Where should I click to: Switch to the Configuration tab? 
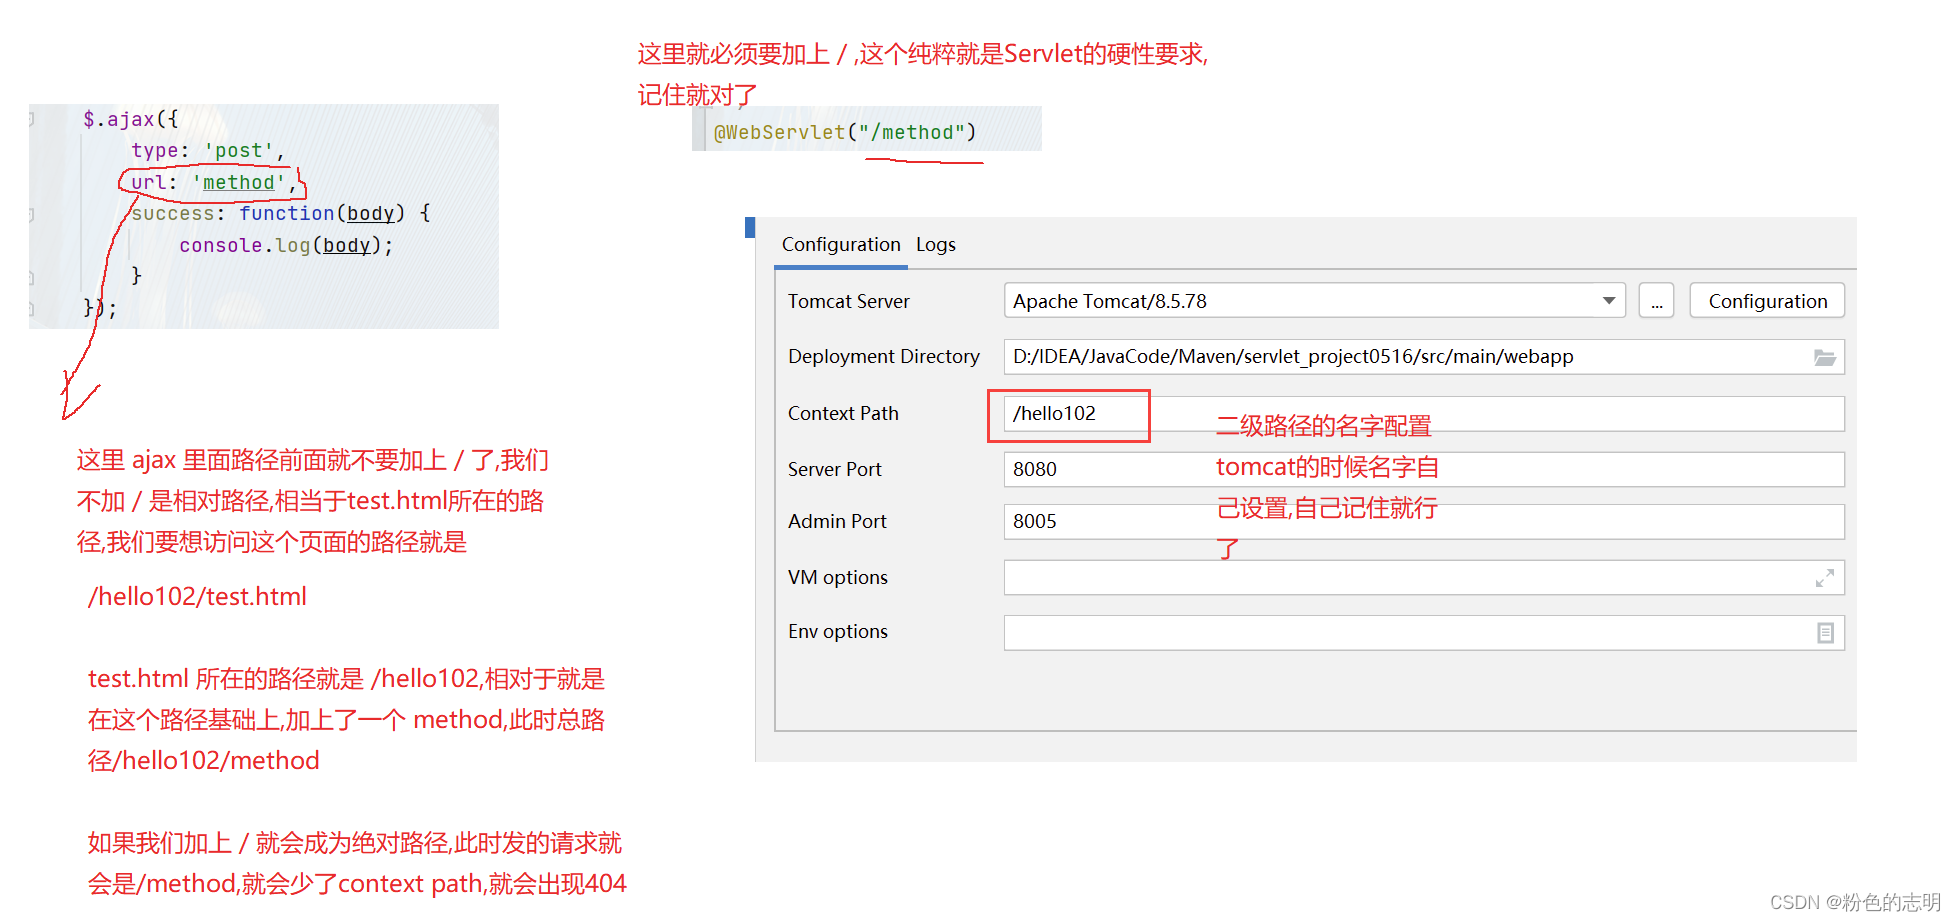click(x=841, y=245)
